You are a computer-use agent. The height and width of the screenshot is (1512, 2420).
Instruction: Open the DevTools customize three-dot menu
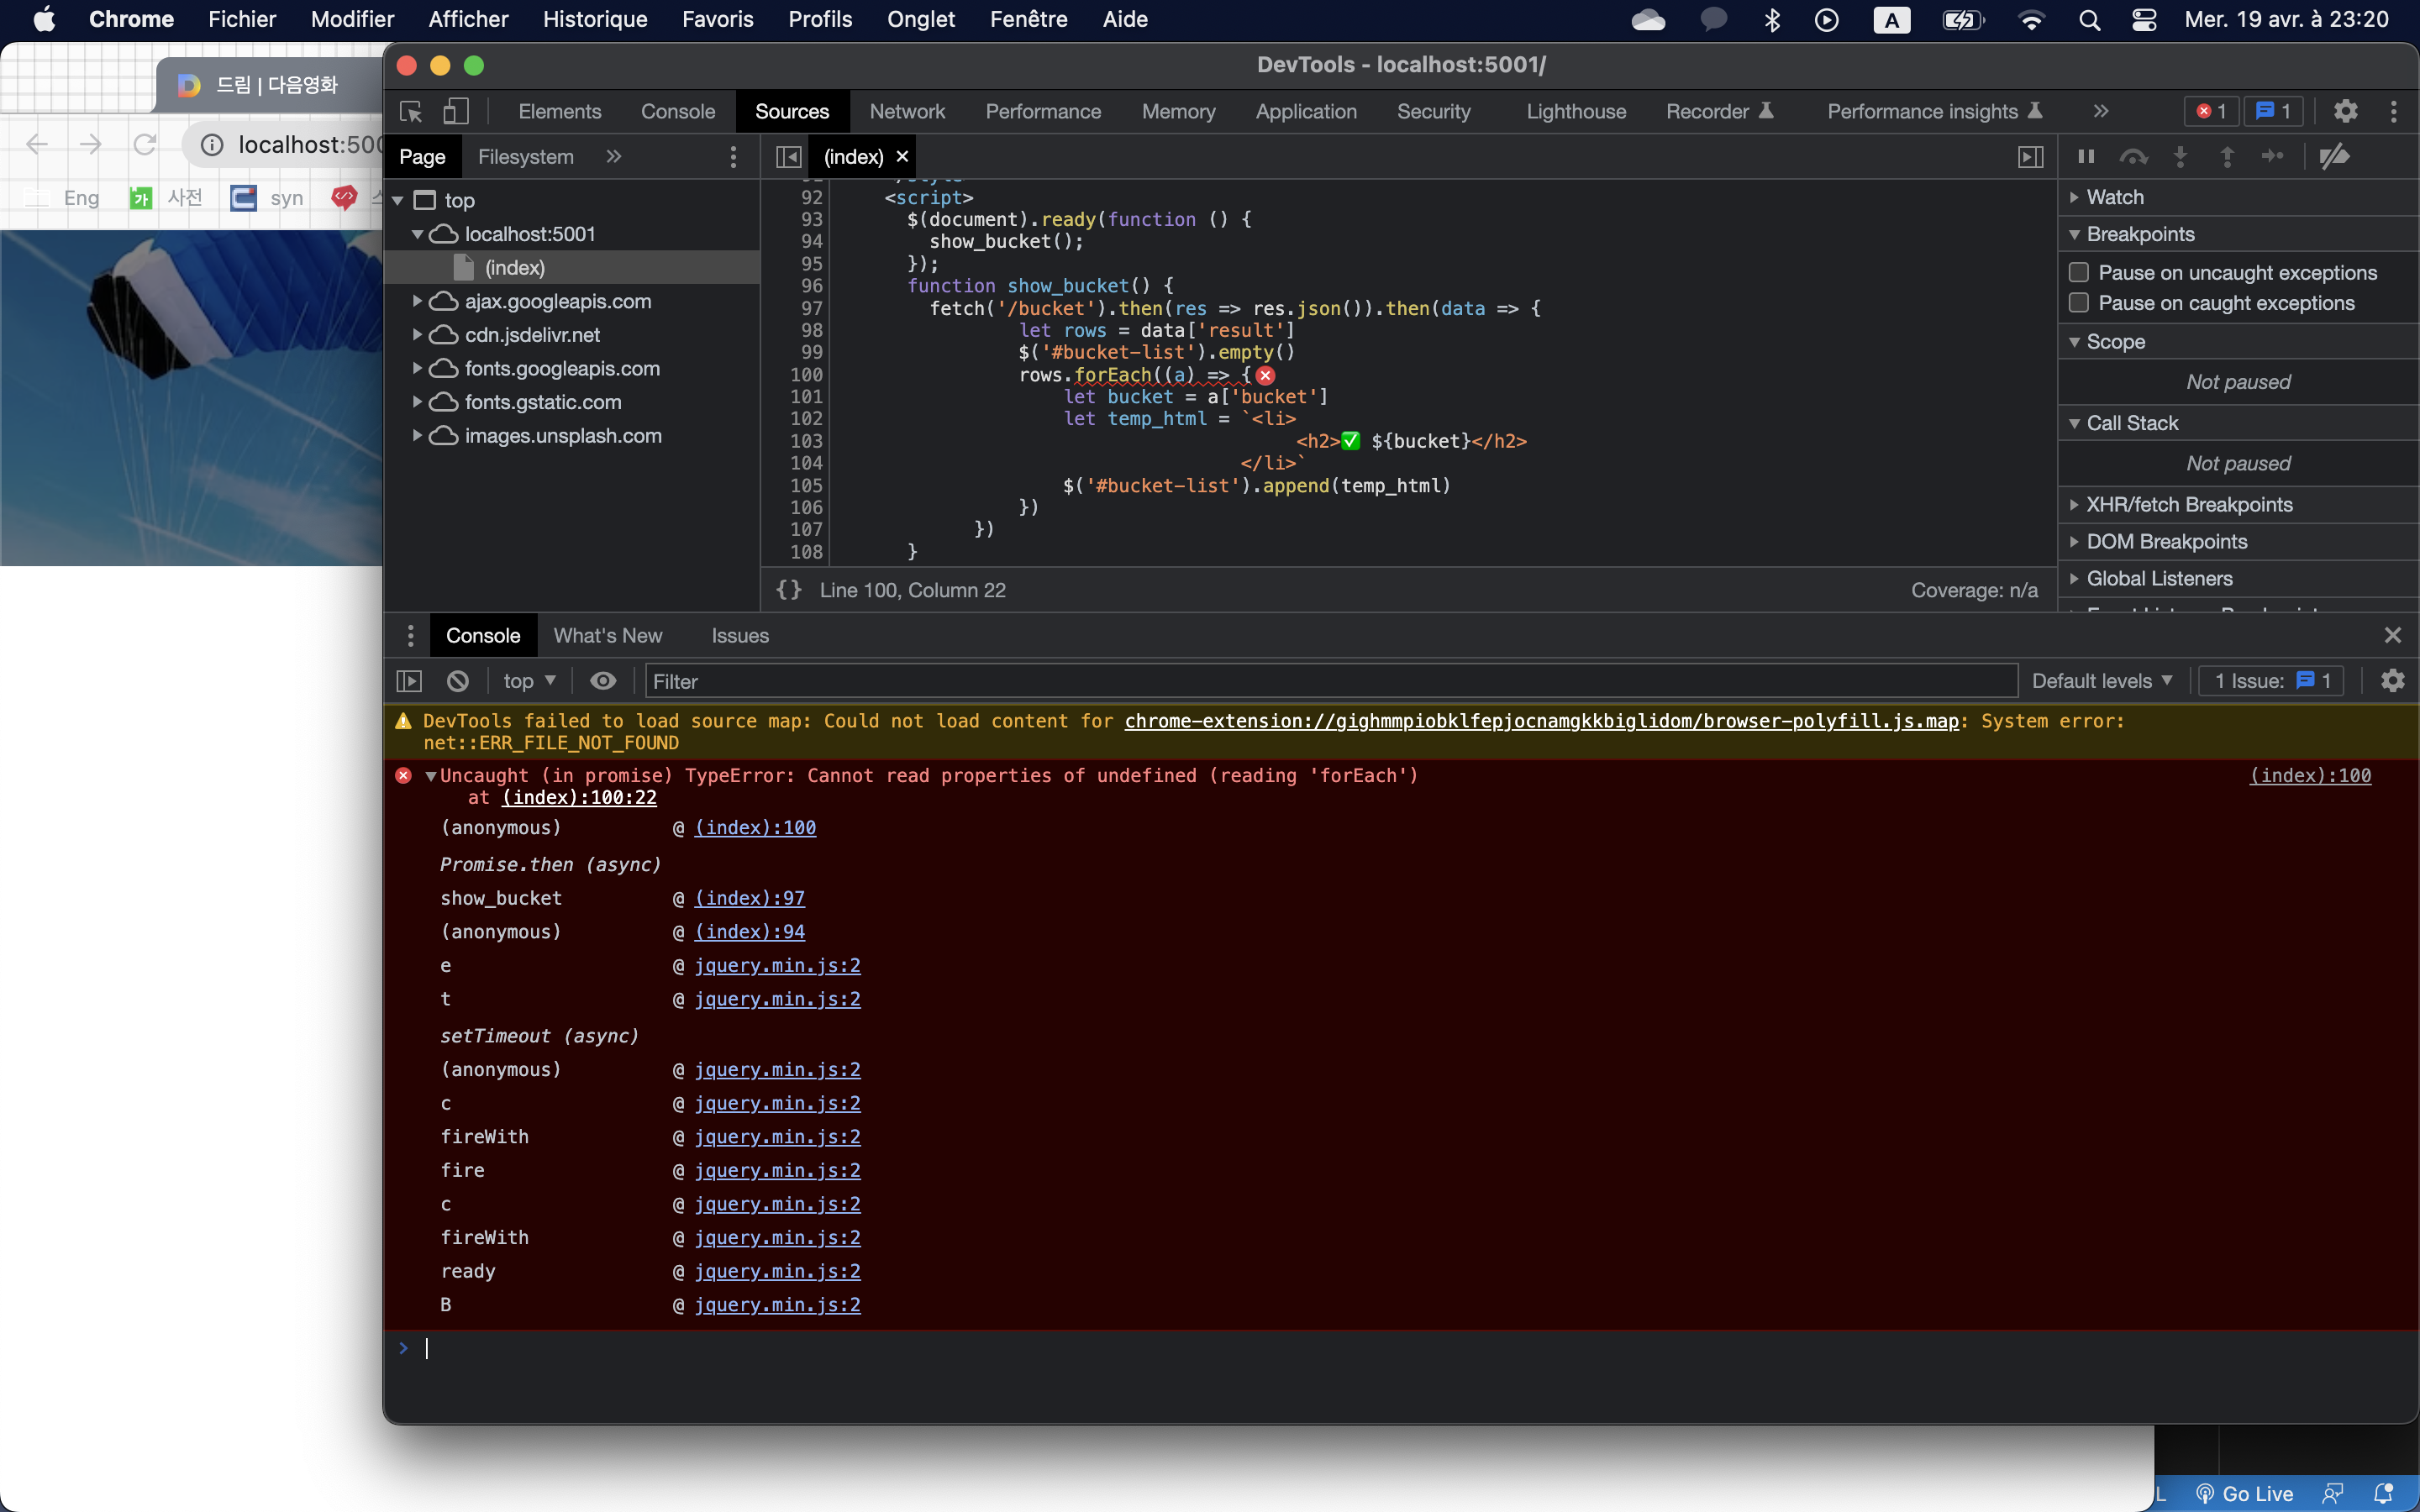point(2393,111)
